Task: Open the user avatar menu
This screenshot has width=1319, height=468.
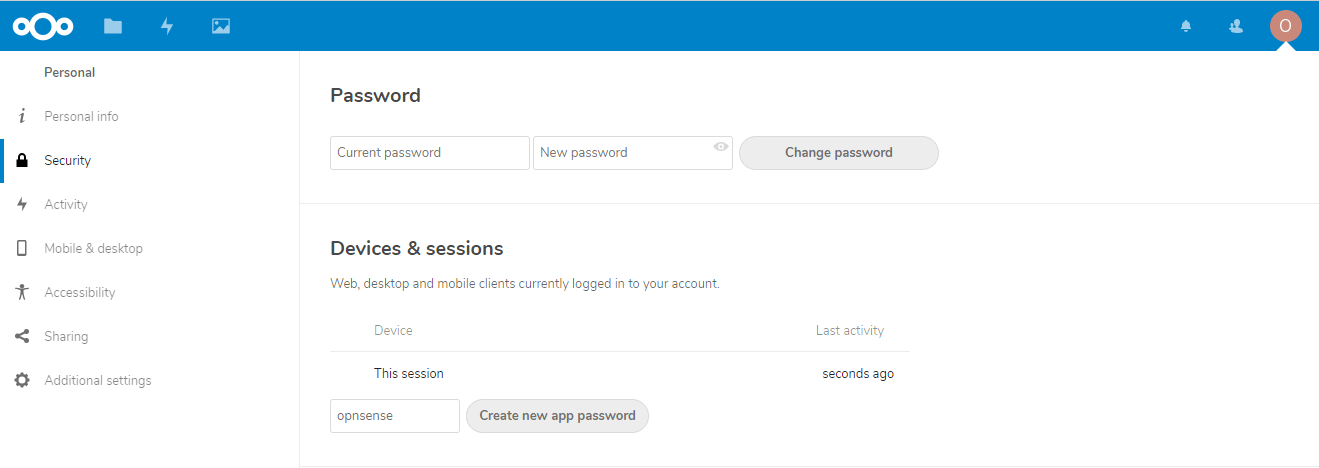Action: pos(1285,26)
